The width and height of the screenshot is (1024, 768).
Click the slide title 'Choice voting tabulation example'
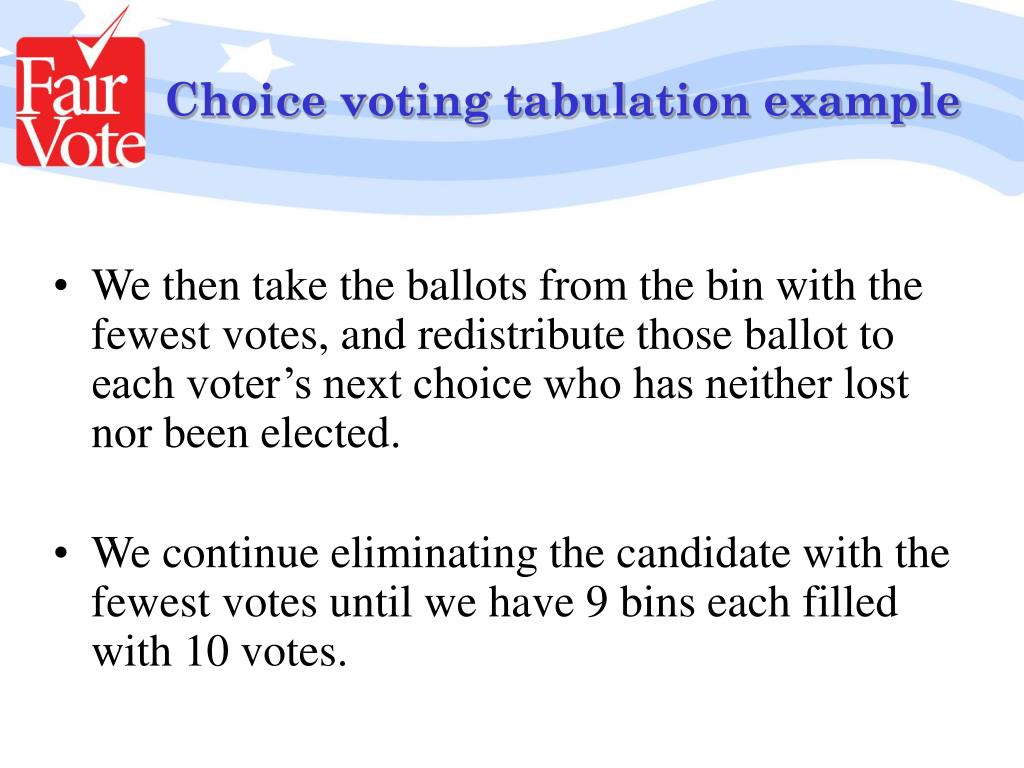[x=563, y=102]
